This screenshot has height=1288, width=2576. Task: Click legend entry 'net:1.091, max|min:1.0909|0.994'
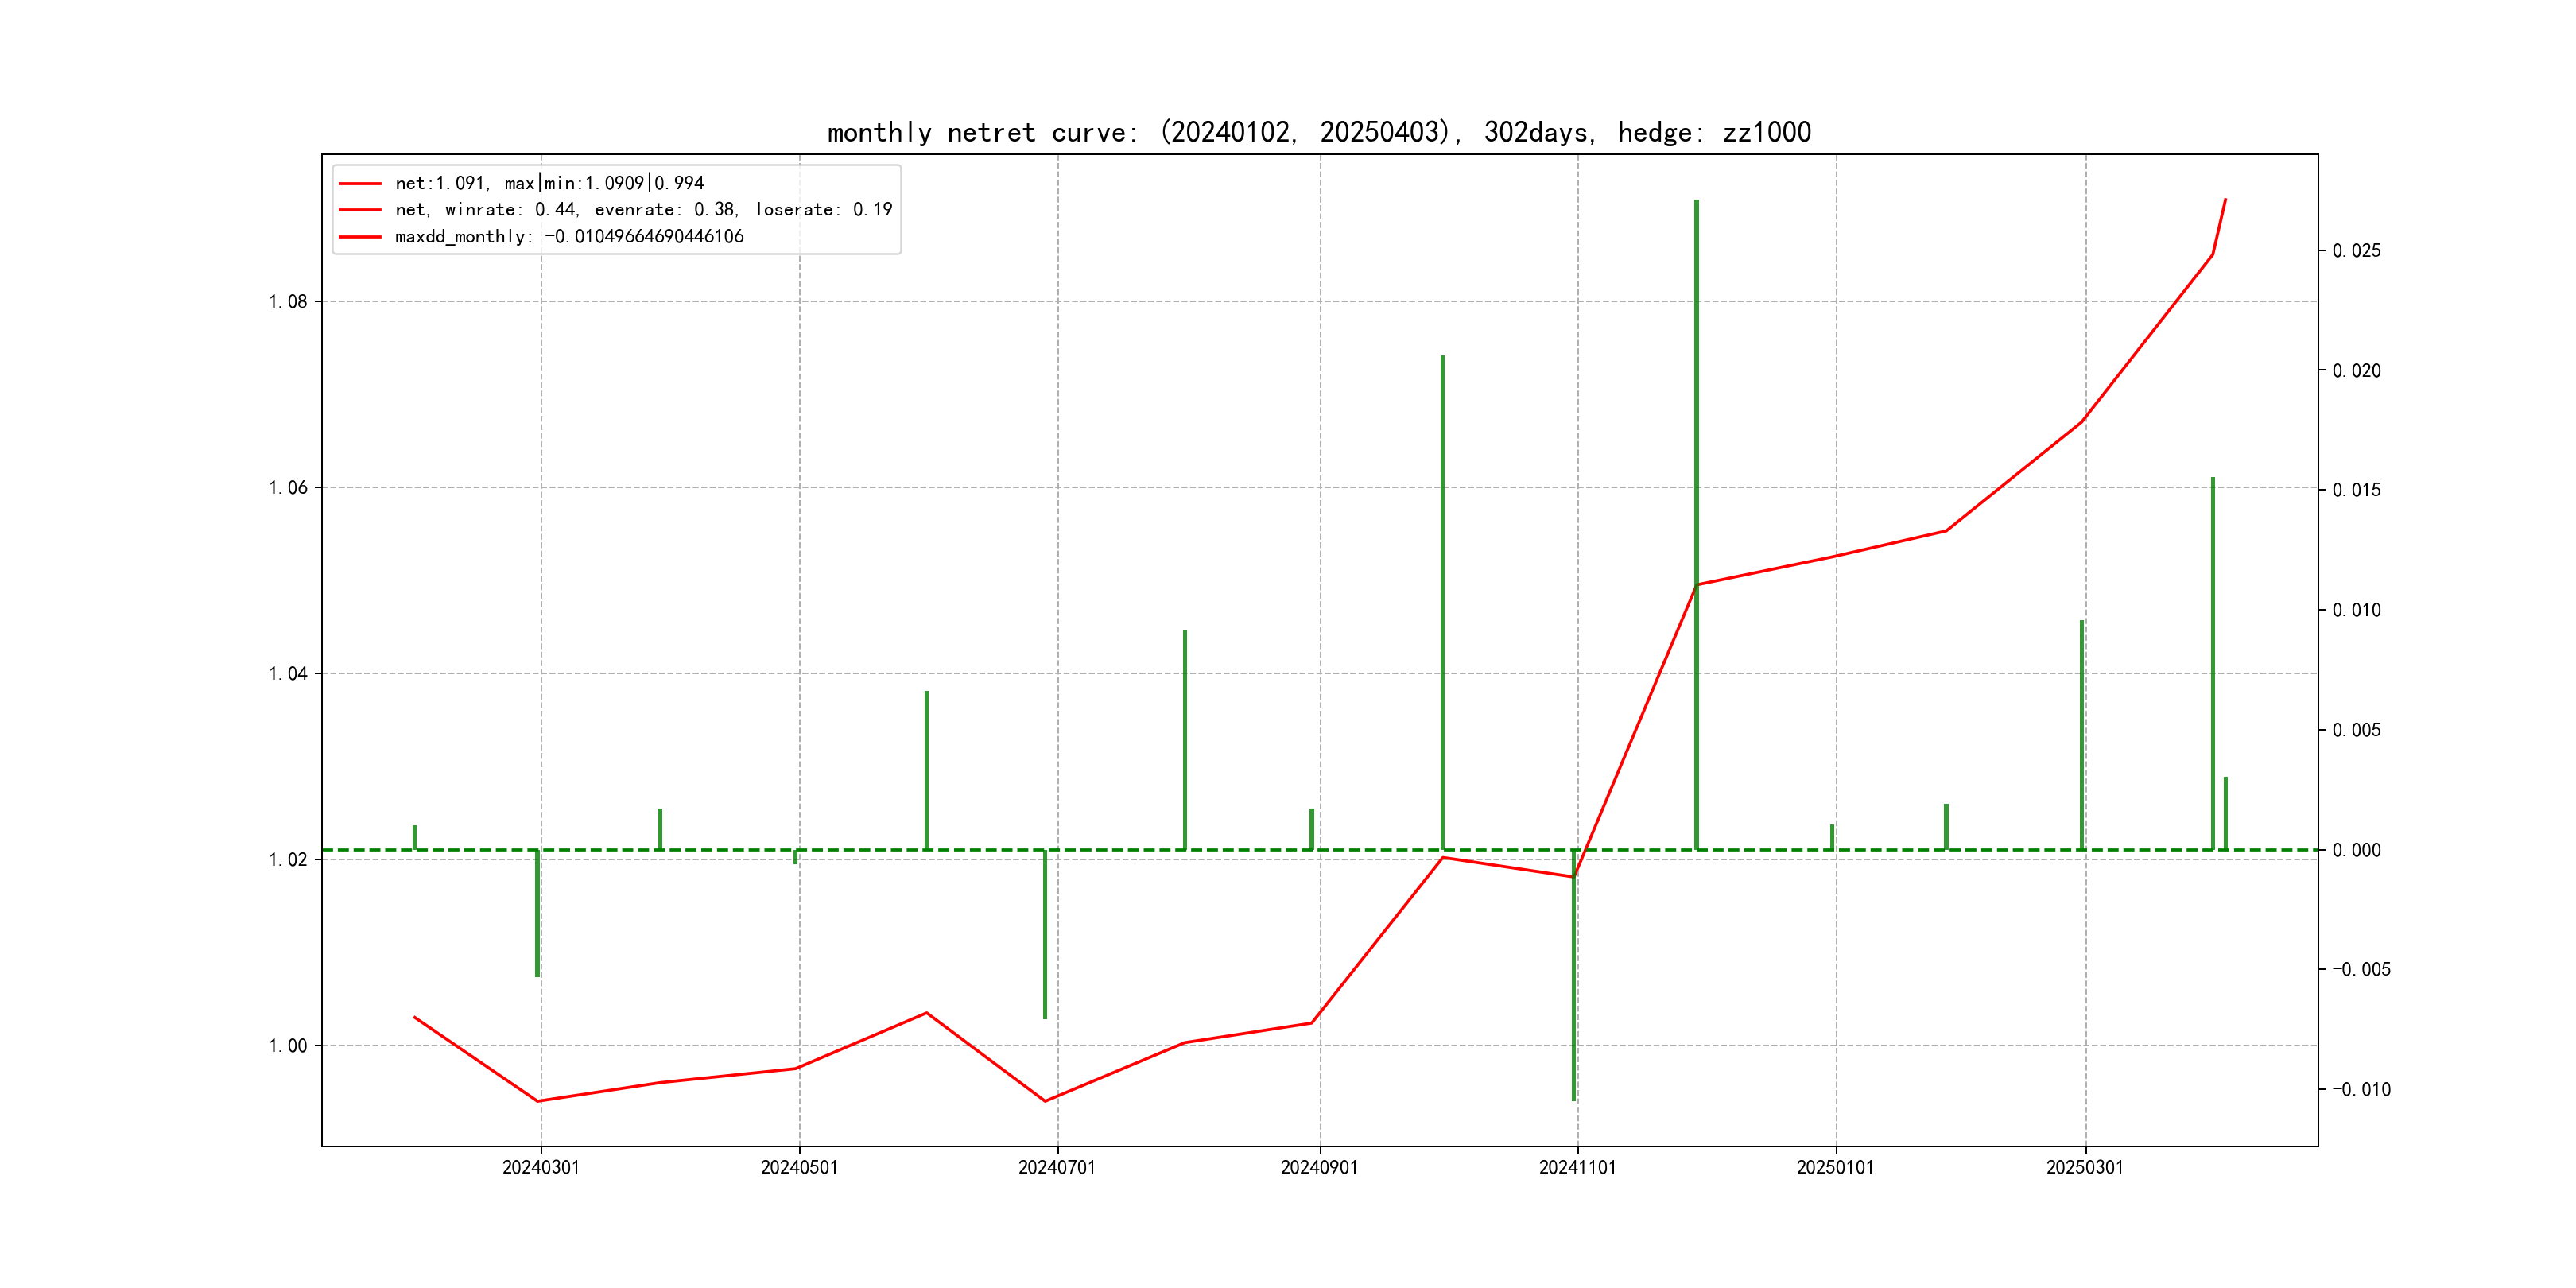point(549,183)
